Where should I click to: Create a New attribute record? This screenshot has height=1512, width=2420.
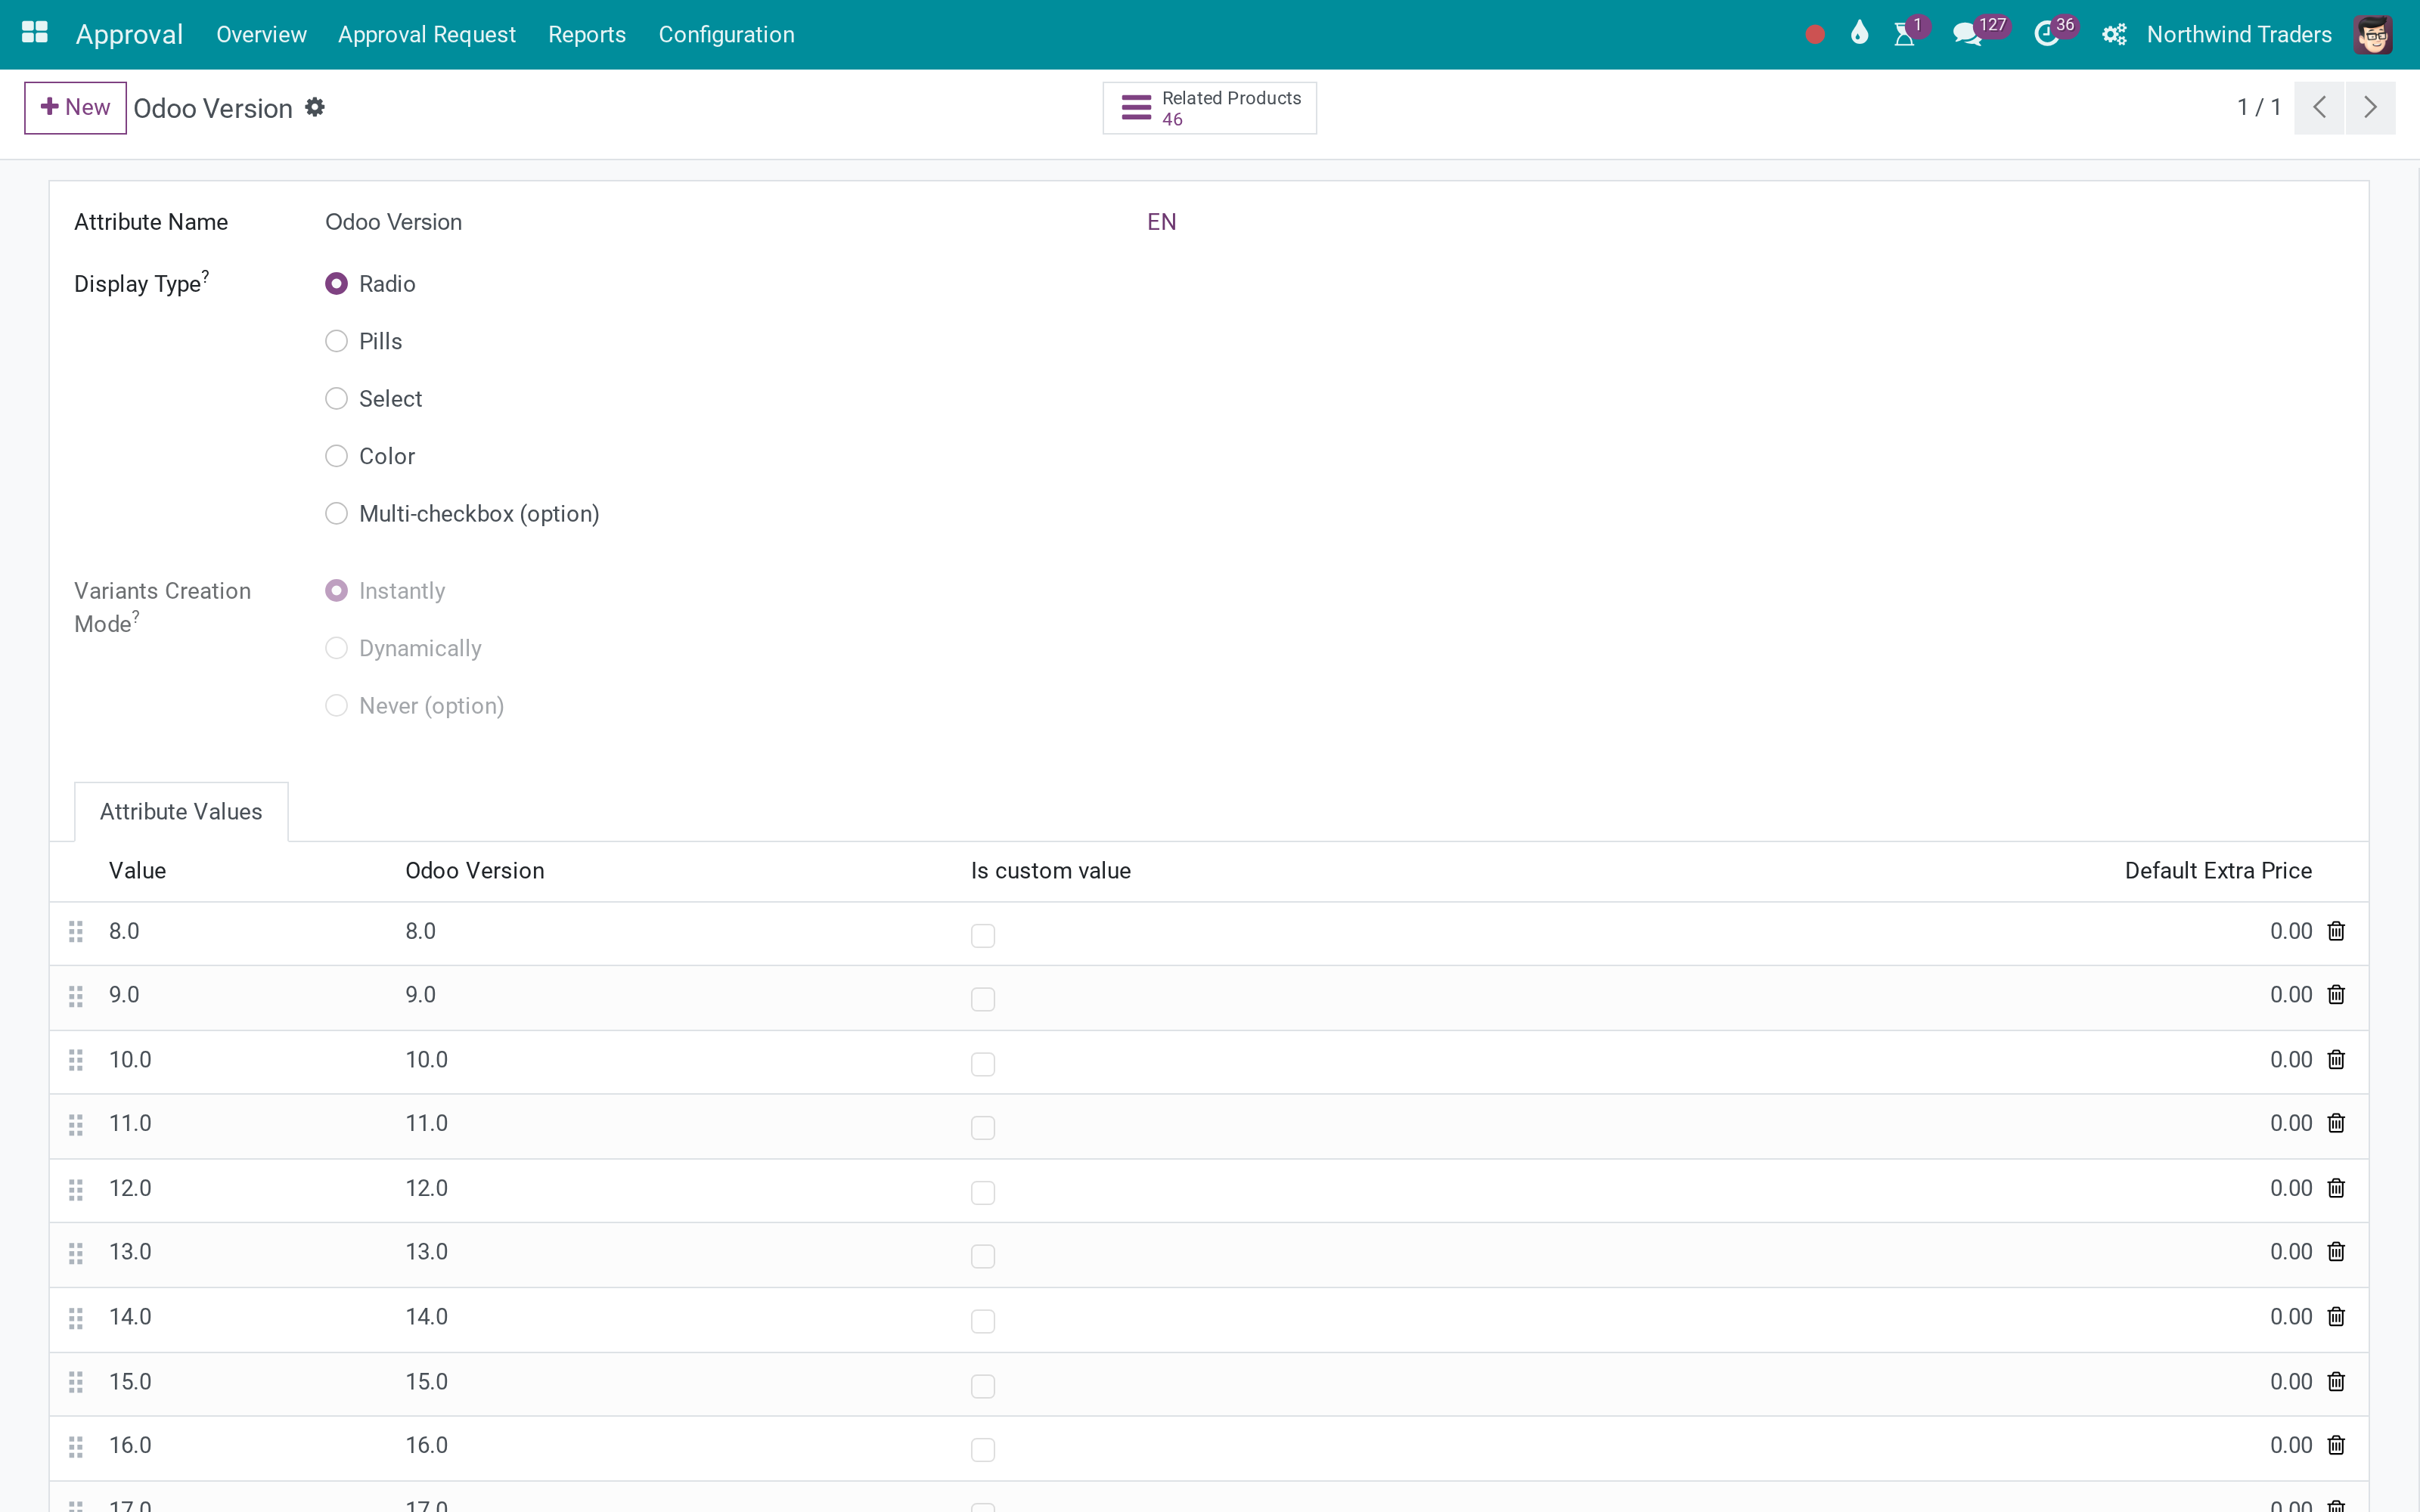pos(75,107)
